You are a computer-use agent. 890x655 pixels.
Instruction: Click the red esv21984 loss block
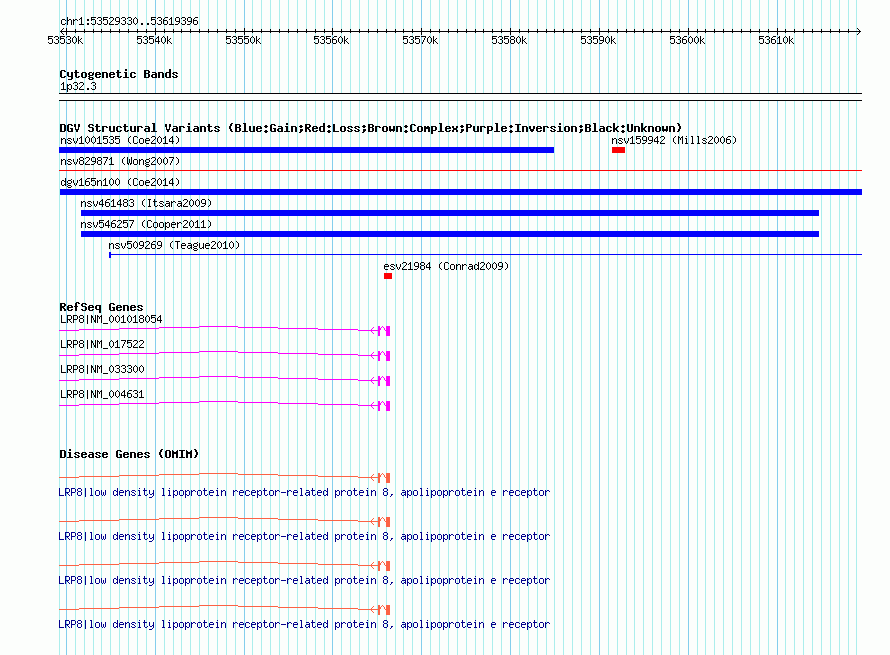(x=388, y=276)
